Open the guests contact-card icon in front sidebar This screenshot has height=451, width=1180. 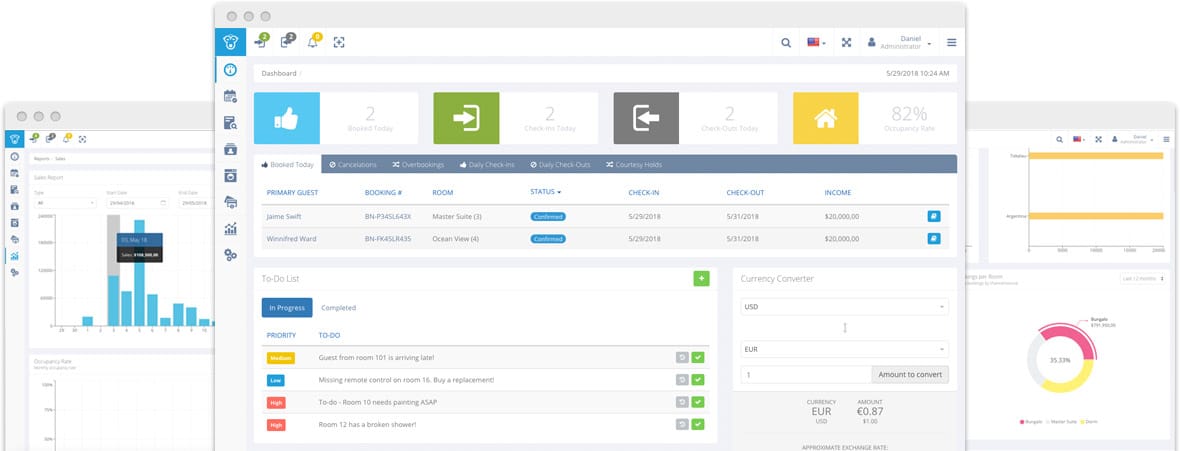pyautogui.click(x=230, y=149)
